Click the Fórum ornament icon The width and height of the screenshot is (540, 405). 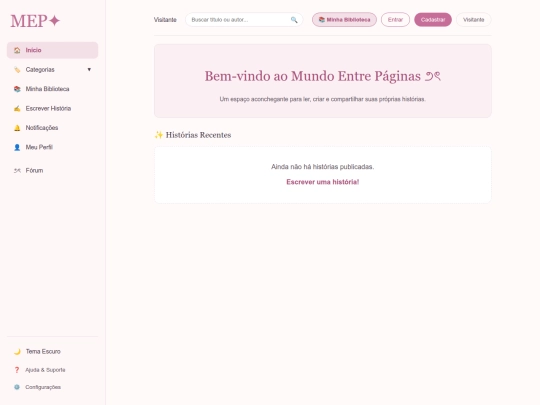click(x=17, y=171)
